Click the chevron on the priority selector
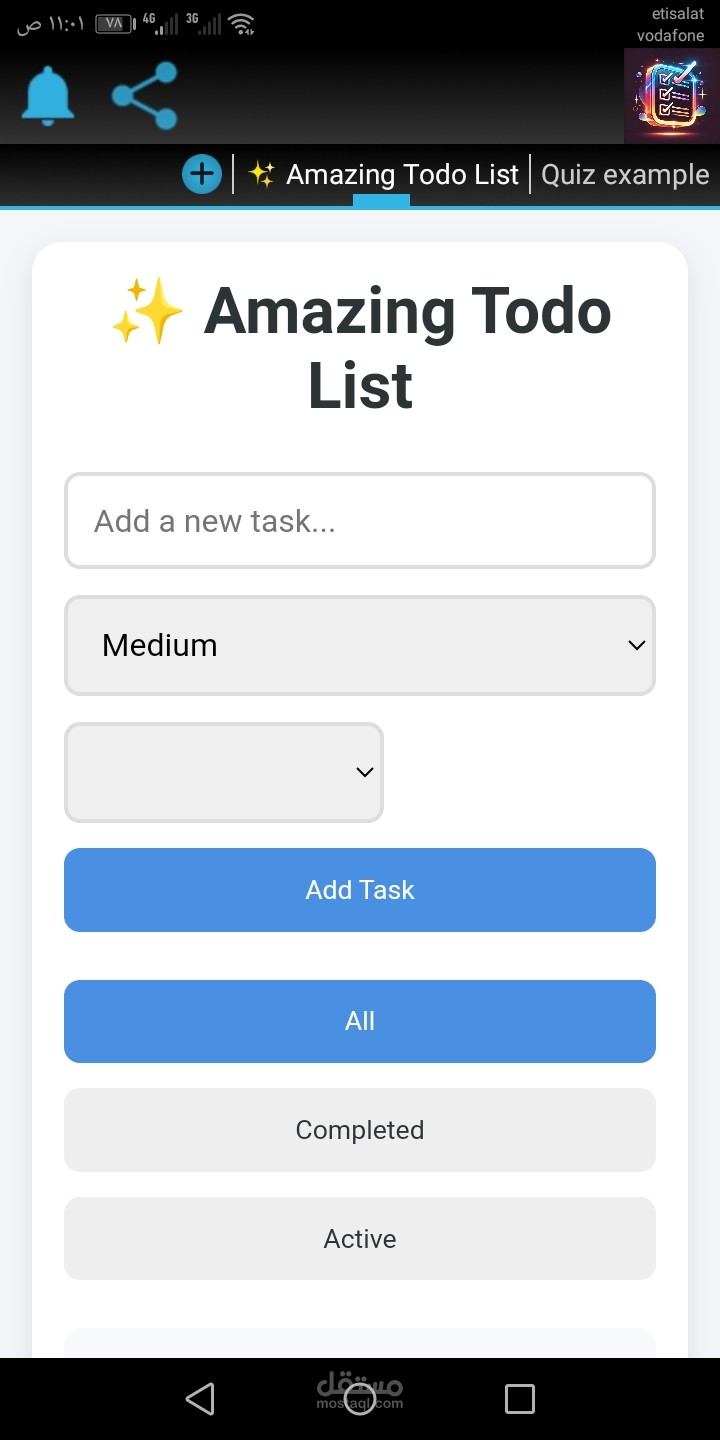This screenshot has height=1440, width=720. coord(636,645)
